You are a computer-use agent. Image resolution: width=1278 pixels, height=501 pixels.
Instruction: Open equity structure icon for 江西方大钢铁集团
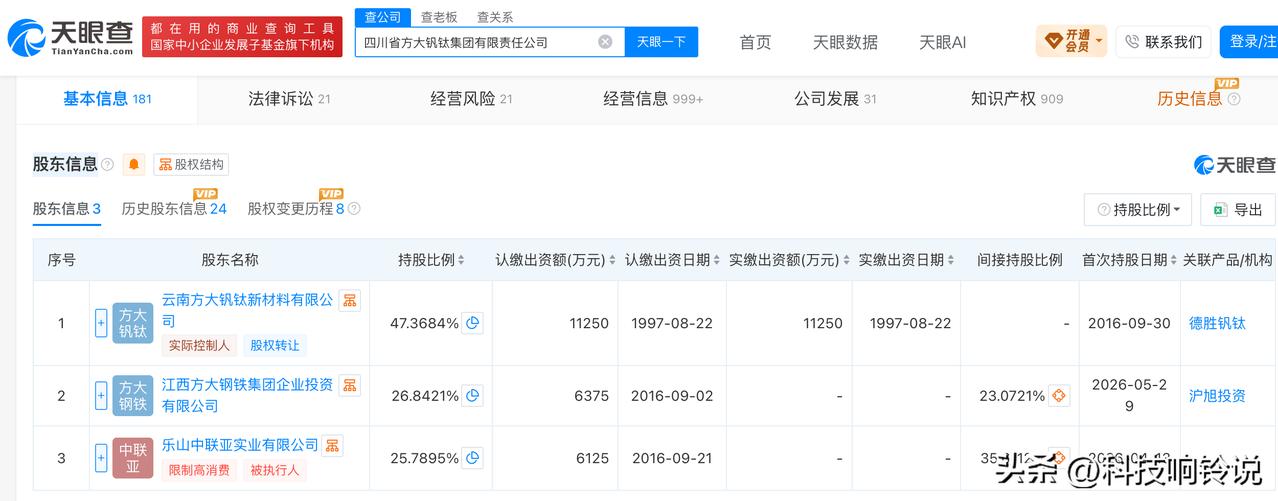pyautogui.click(x=349, y=385)
